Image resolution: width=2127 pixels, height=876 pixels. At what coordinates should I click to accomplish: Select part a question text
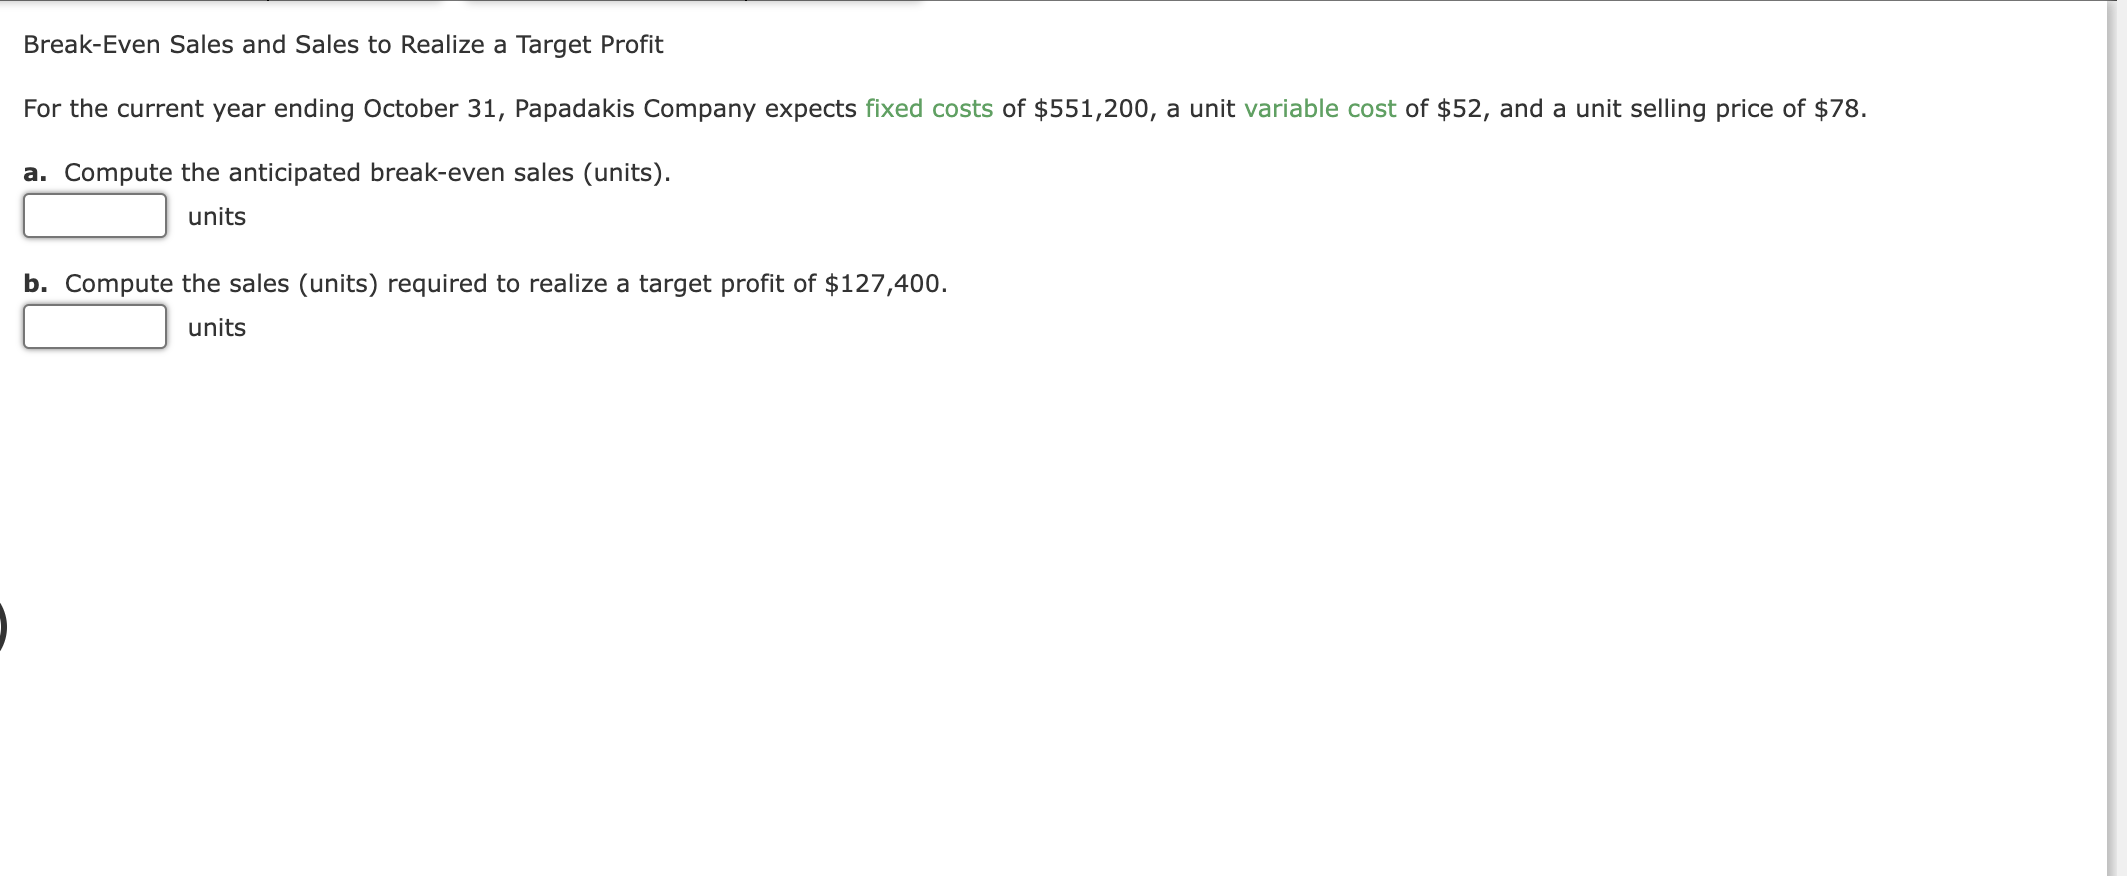point(347,171)
